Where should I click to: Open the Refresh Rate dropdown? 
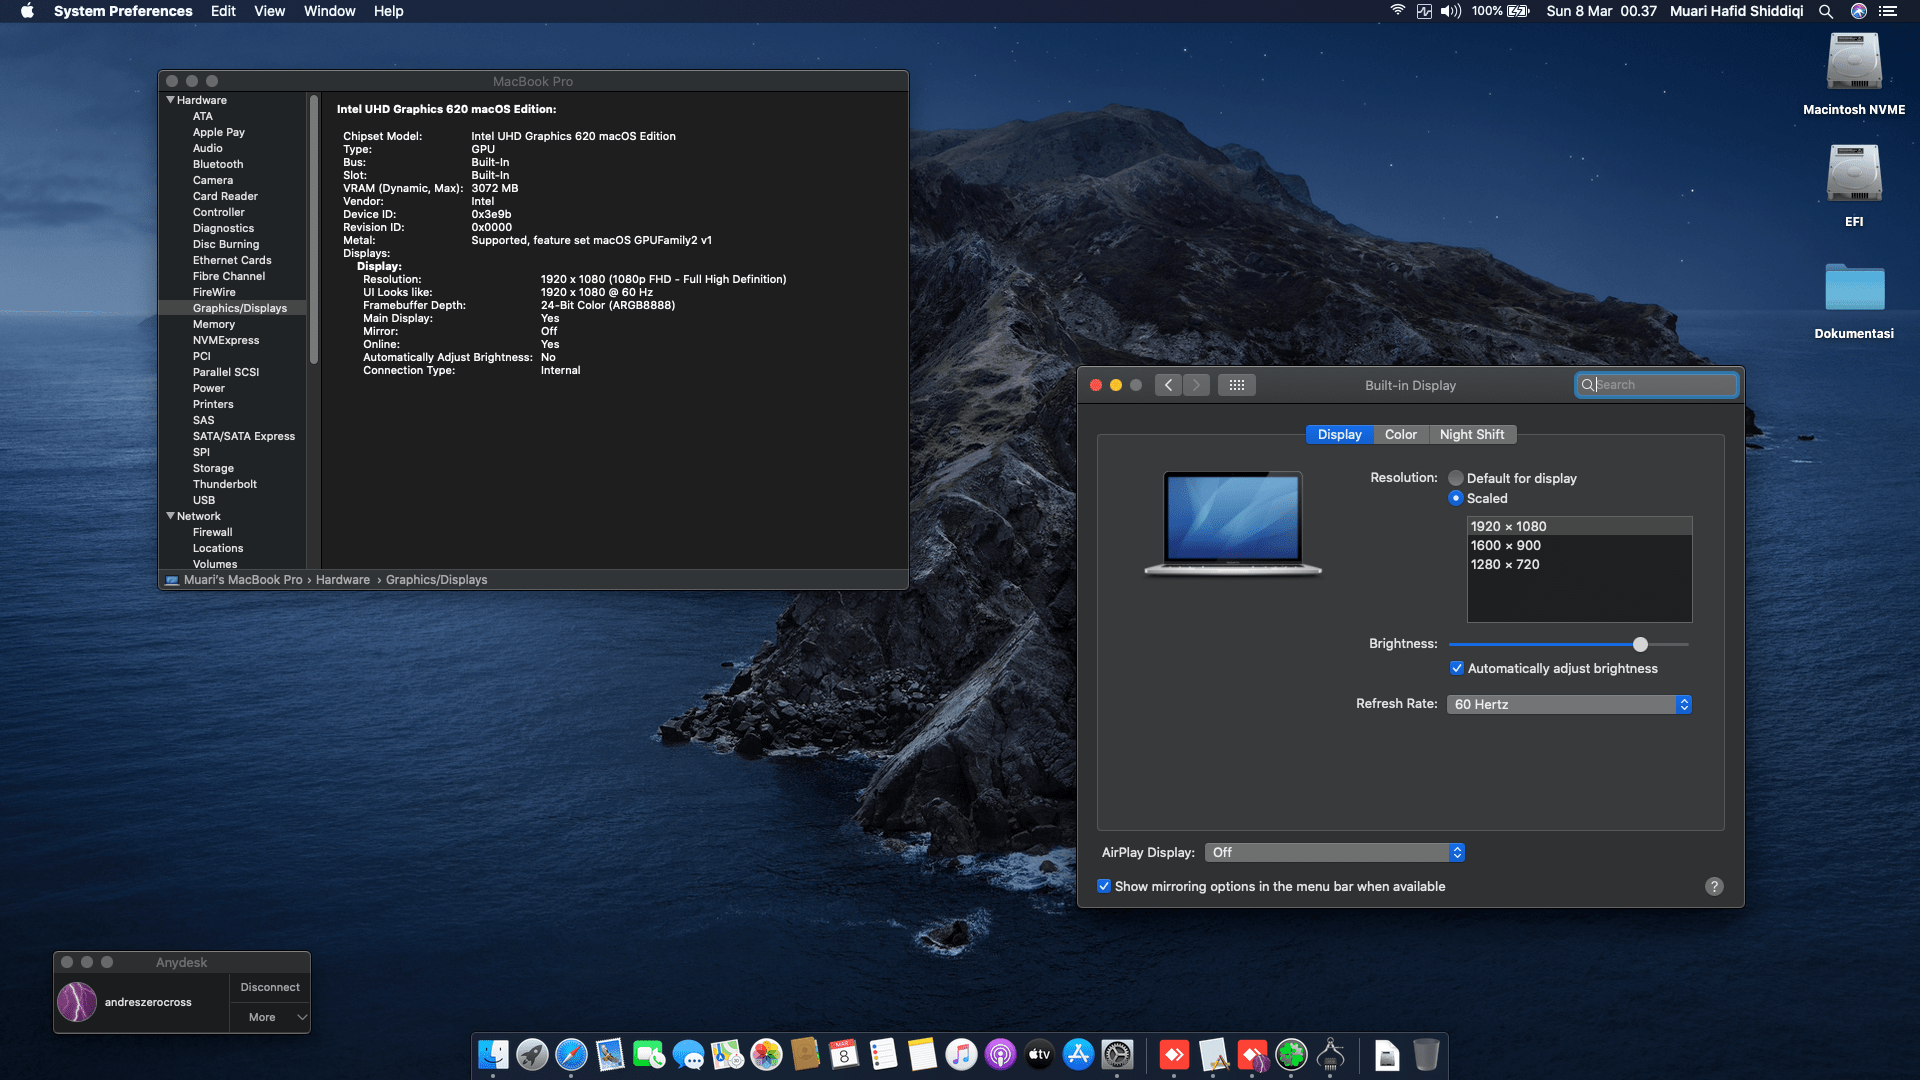1569,704
